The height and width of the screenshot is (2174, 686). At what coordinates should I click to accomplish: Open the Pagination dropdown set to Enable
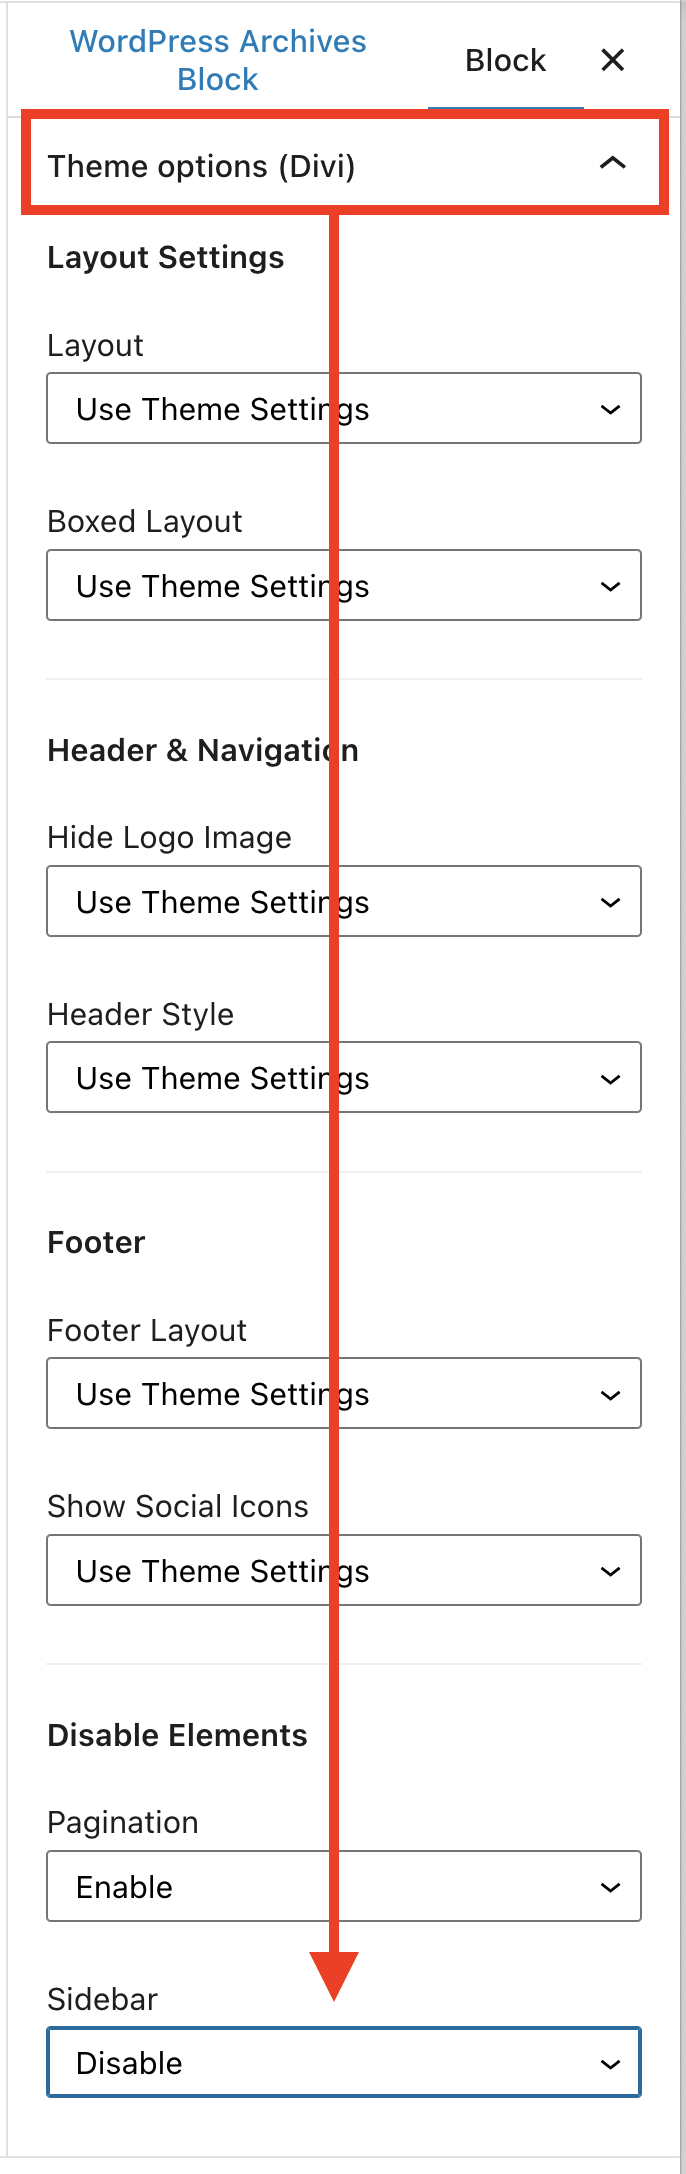pyautogui.click(x=343, y=1886)
